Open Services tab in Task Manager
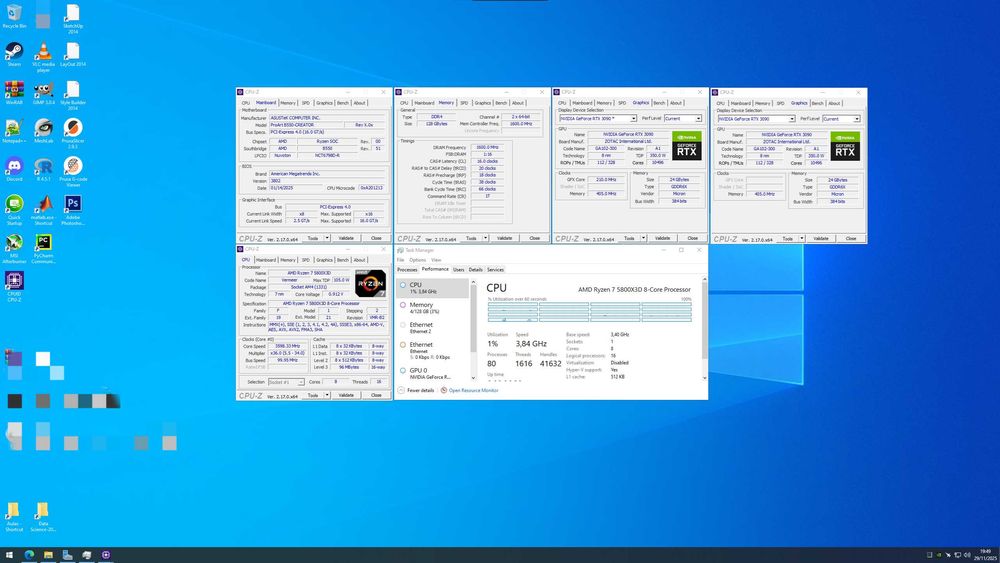Image resolution: width=1000 pixels, height=563 pixels. click(x=496, y=270)
